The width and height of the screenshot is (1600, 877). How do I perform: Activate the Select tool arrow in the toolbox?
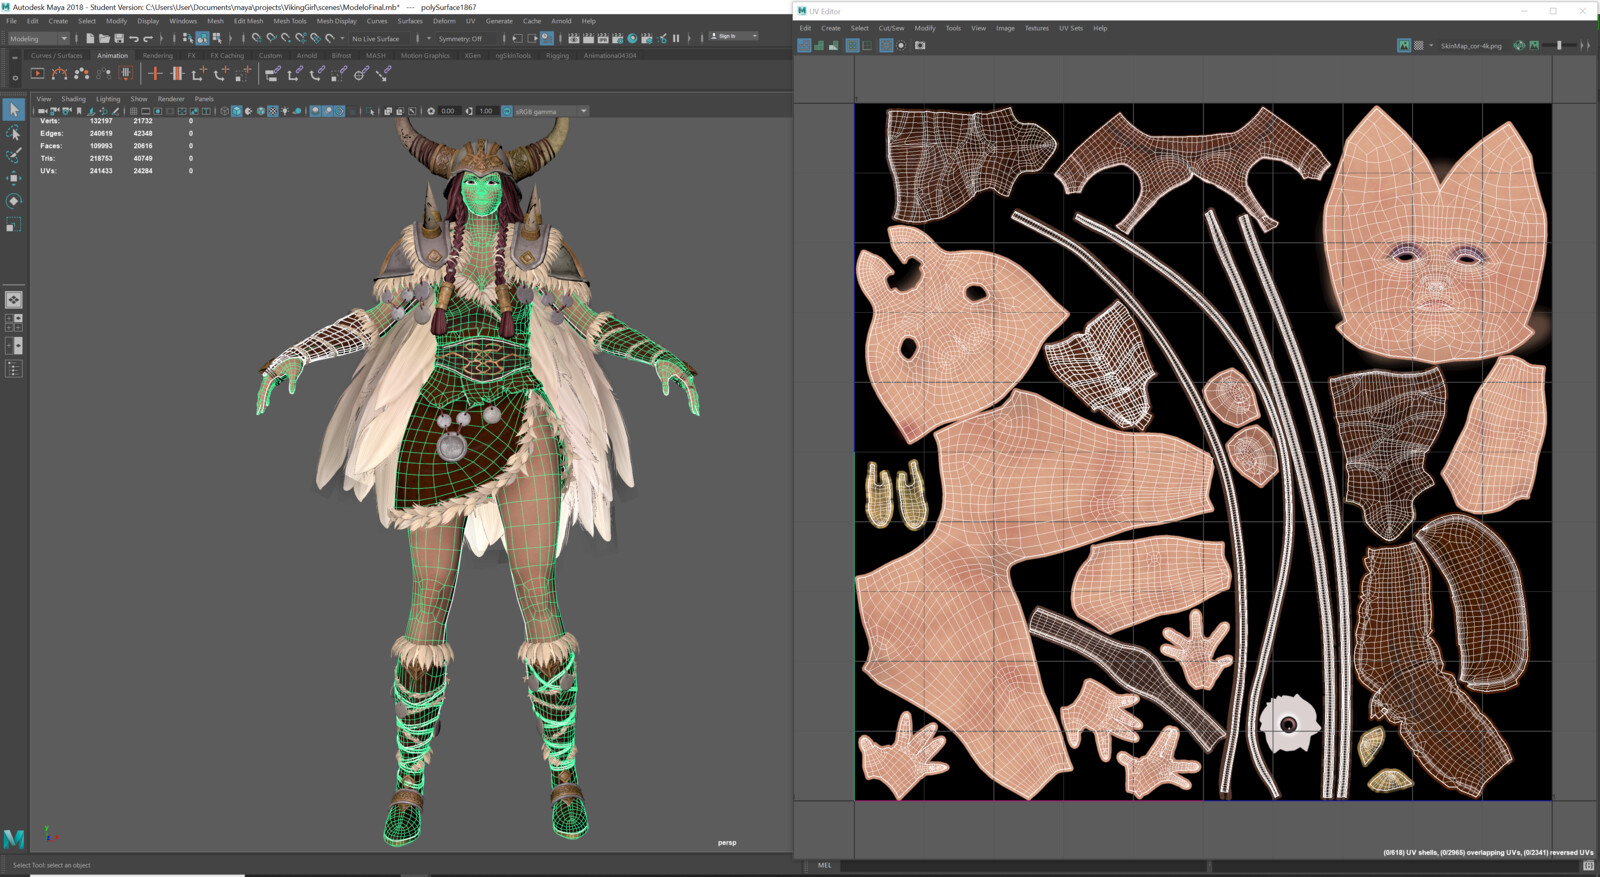coord(14,109)
